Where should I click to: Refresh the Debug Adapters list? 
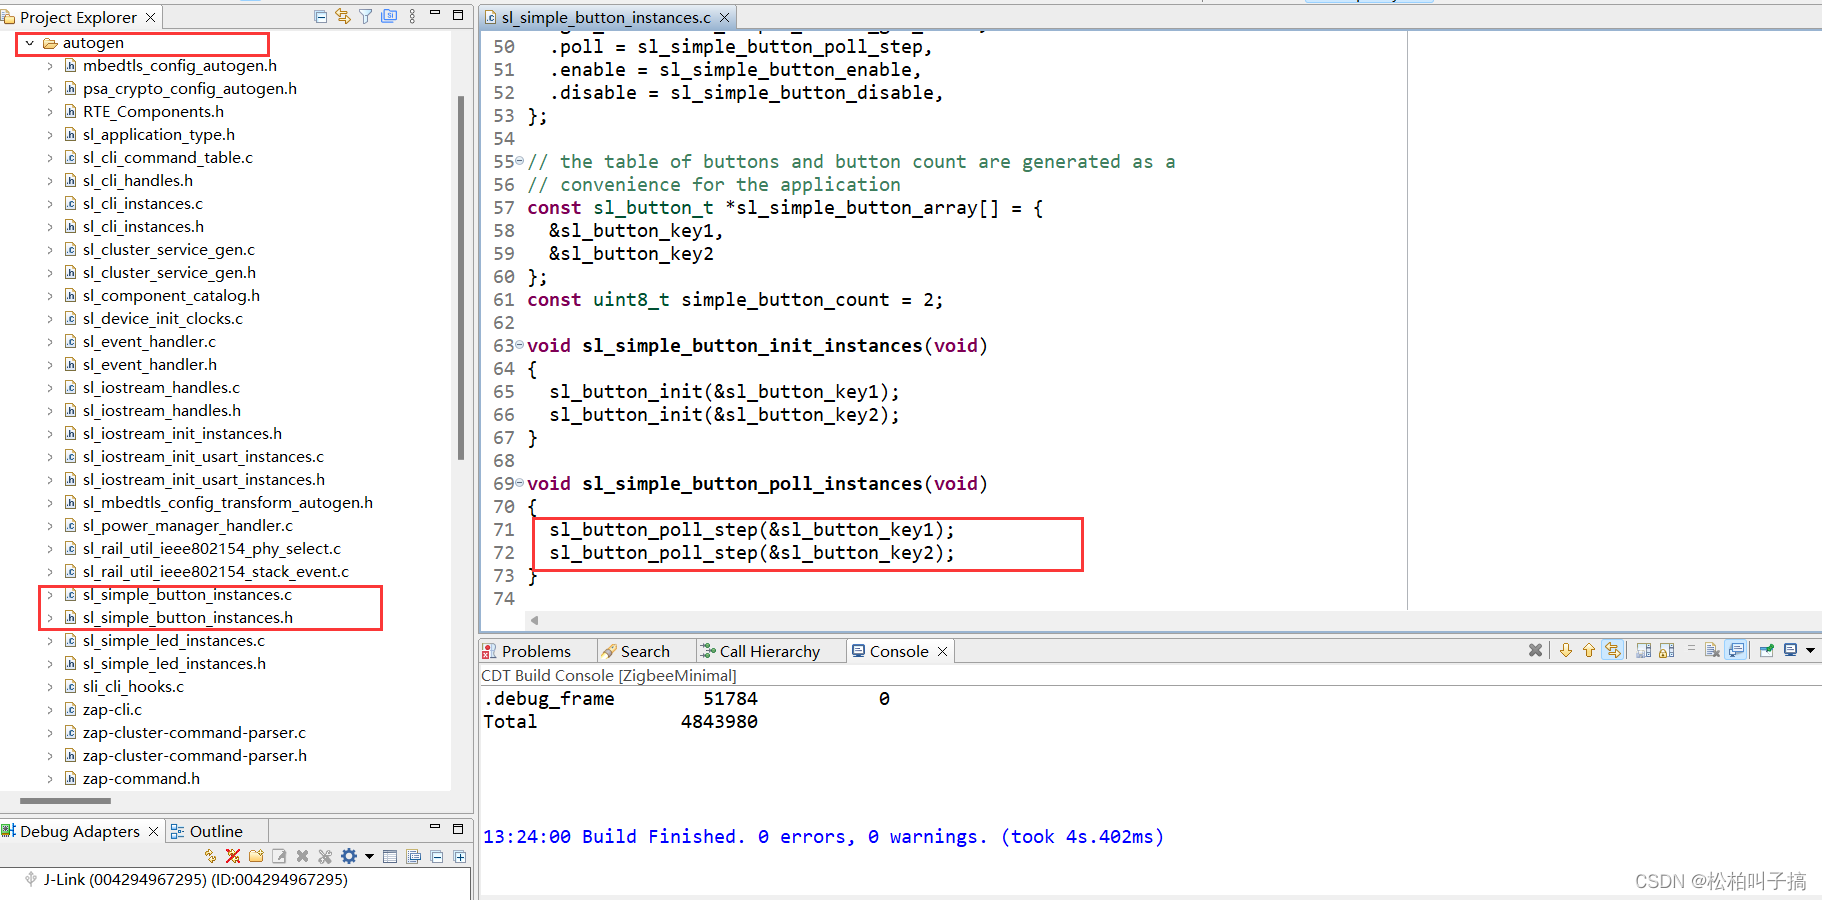tap(211, 856)
